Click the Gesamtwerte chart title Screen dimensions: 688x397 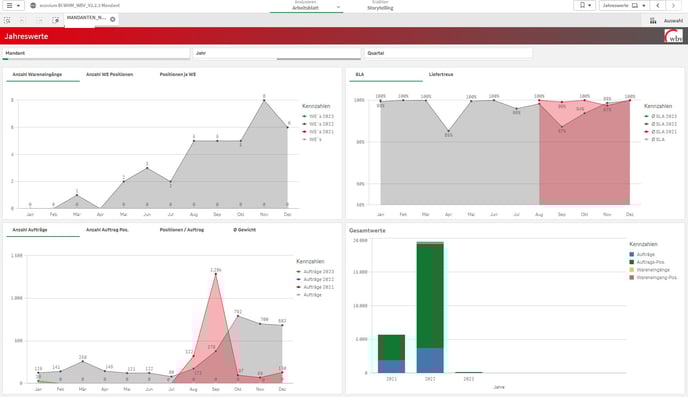tap(367, 230)
